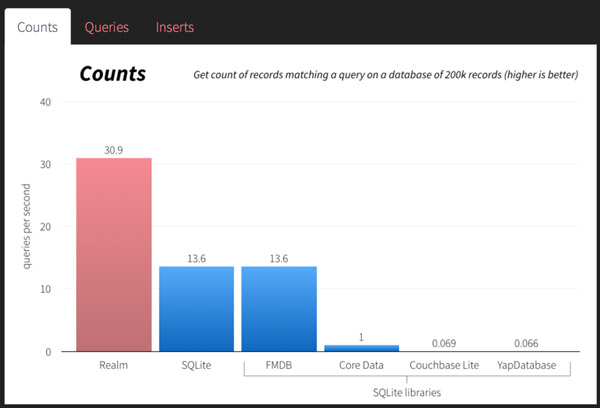Click the blue SQLite bar

tap(196, 308)
